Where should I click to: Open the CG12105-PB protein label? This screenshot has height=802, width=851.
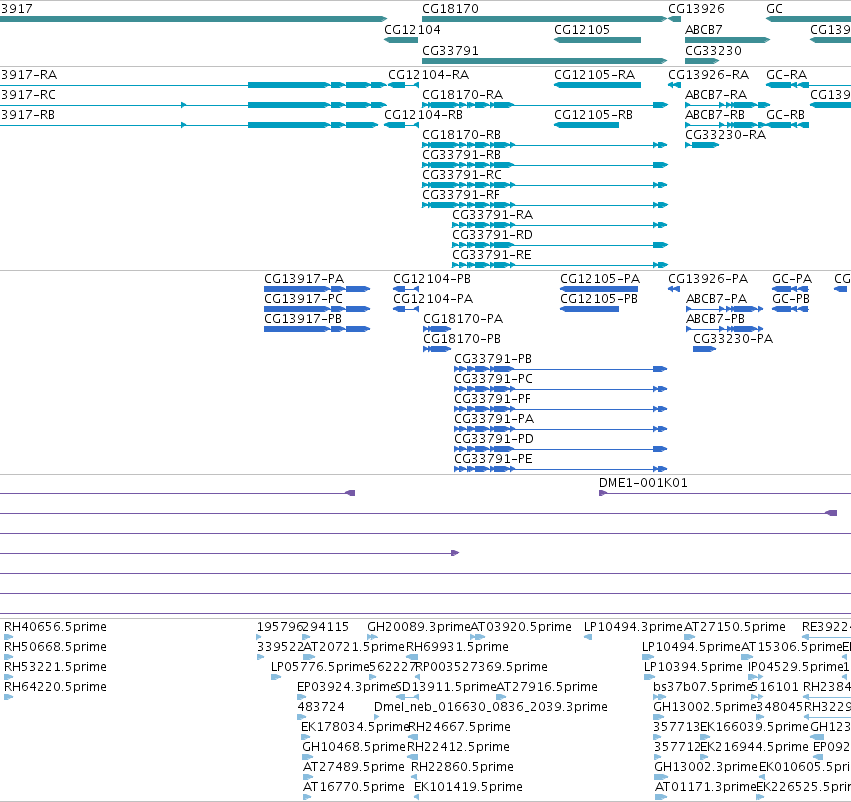(x=599, y=299)
